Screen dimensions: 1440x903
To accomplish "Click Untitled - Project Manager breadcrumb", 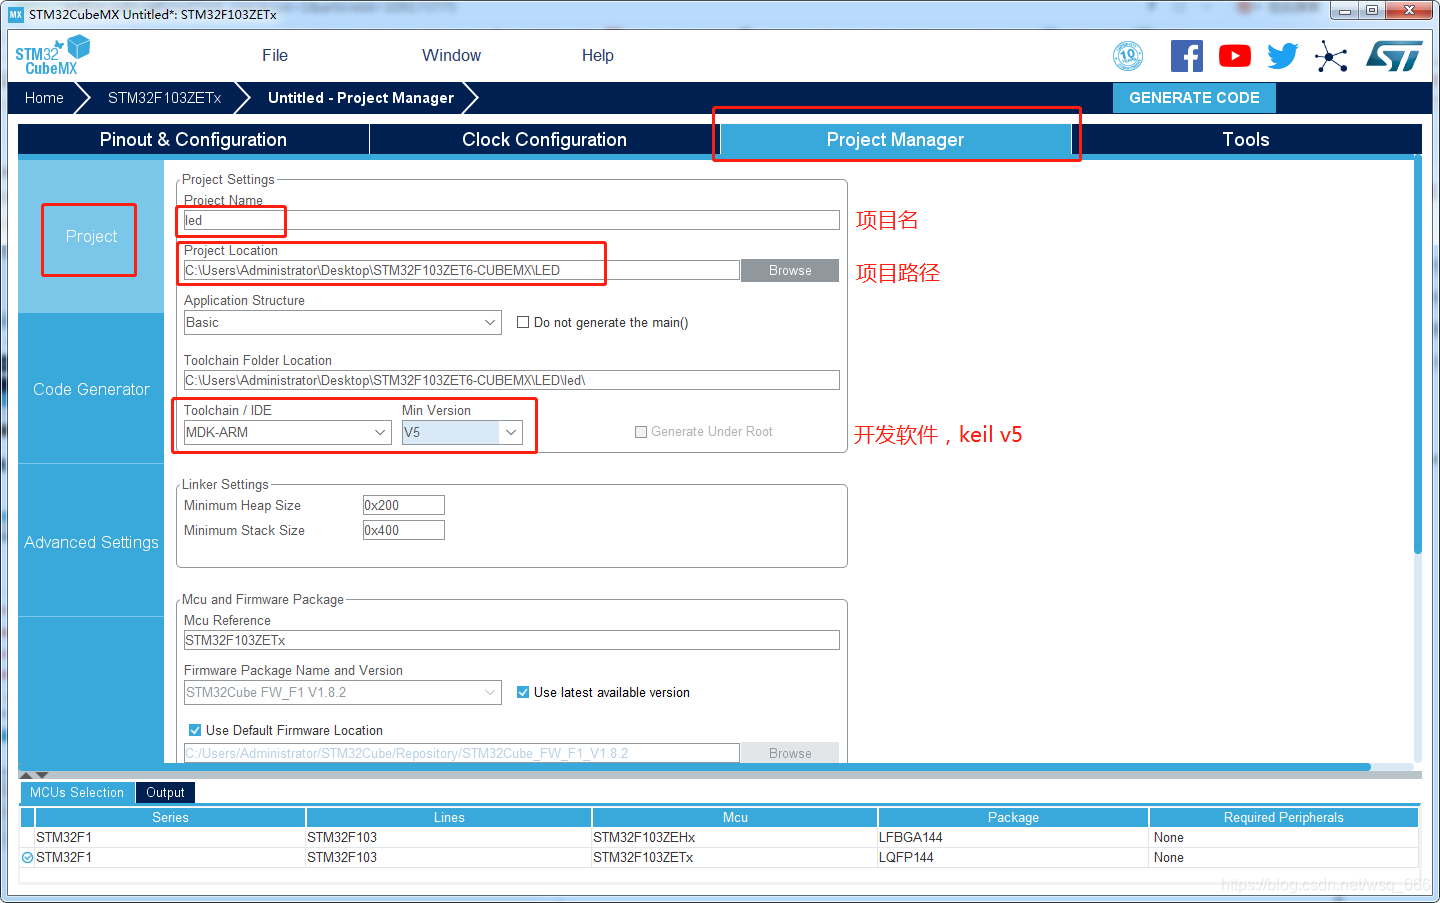I will (x=361, y=98).
